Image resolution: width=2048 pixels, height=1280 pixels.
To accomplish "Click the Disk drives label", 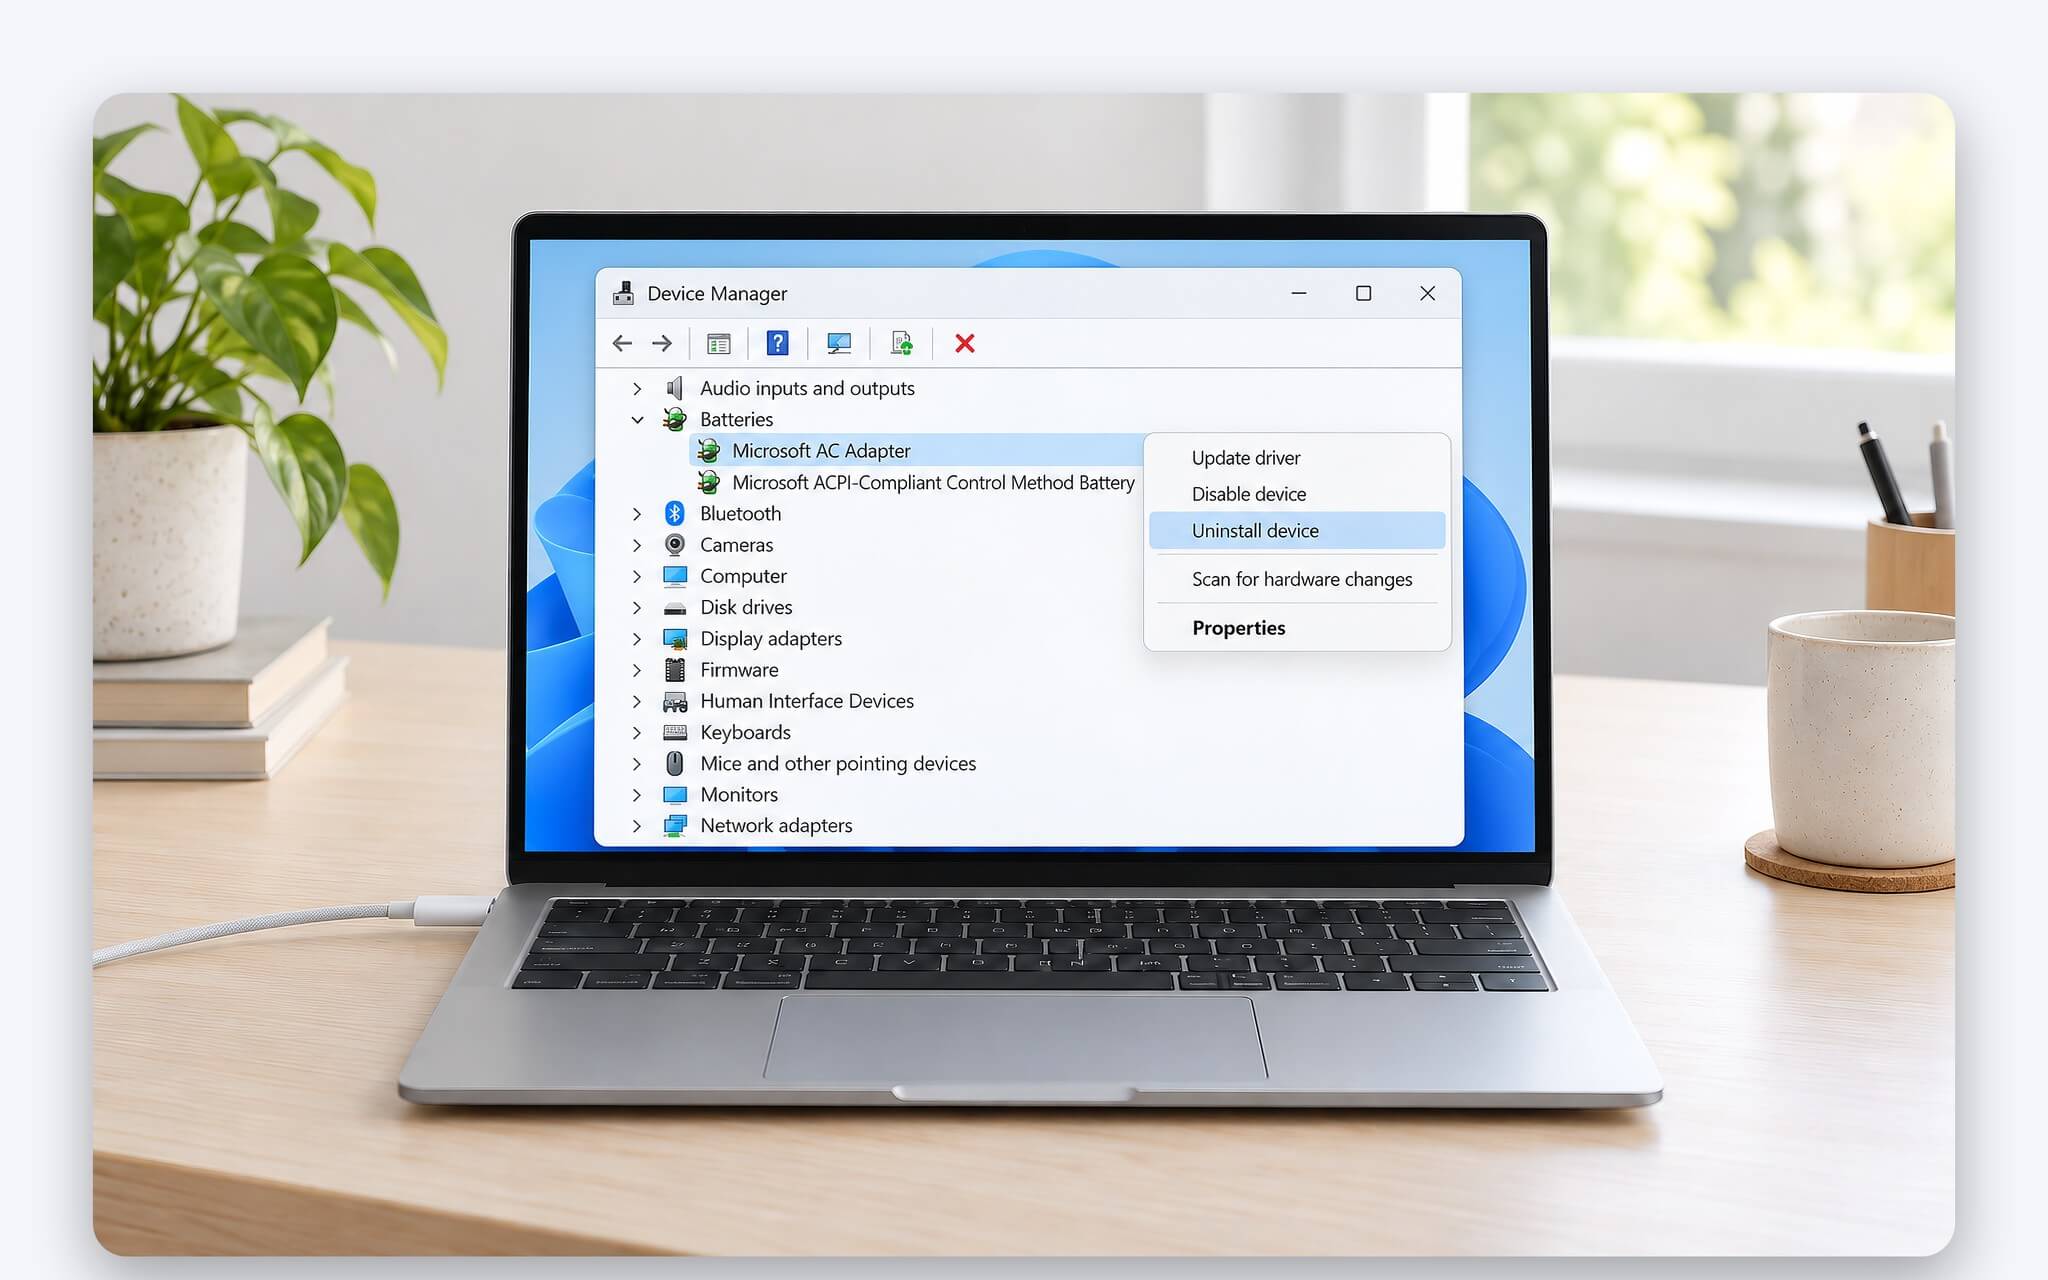I will pos(746,607).
